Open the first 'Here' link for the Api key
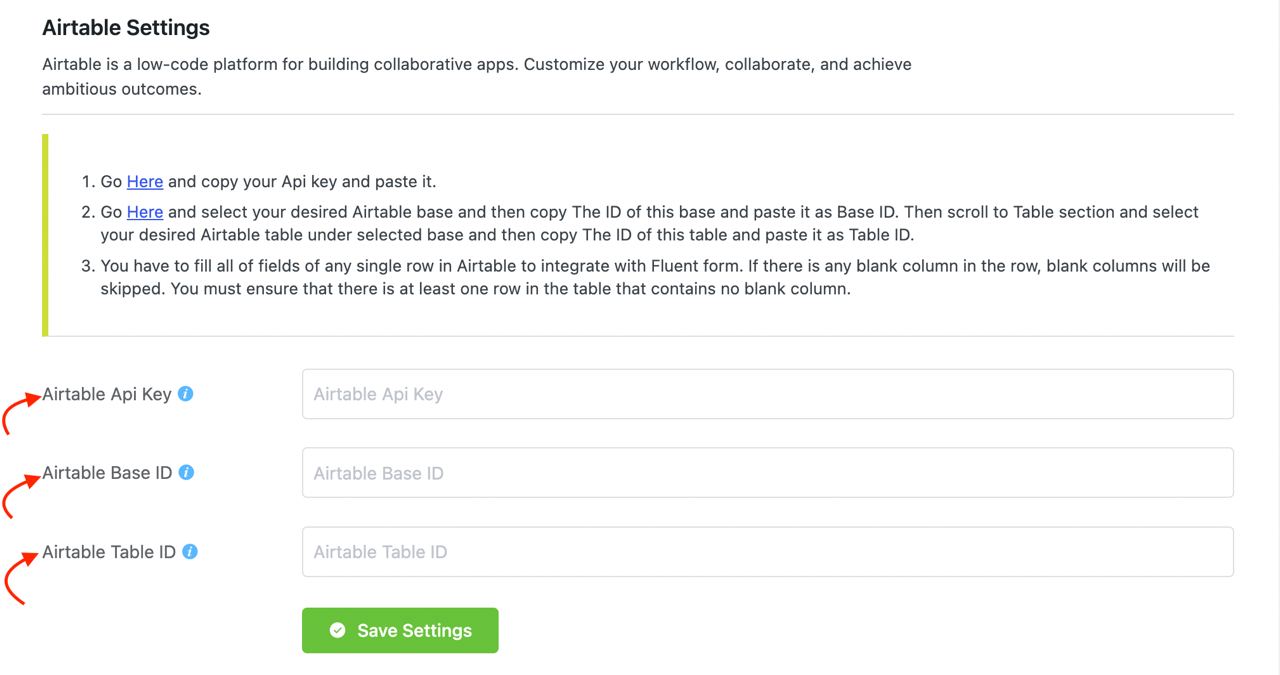1280x675 pixels. tap(144, 181)
